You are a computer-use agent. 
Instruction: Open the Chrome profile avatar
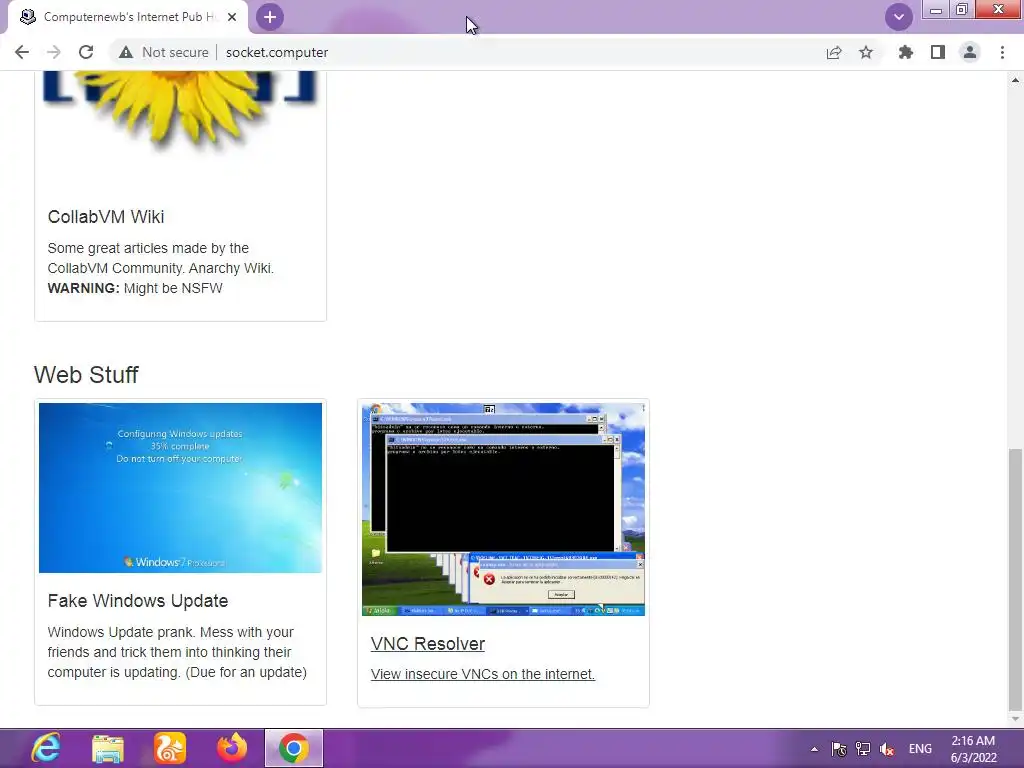[970, 52]
